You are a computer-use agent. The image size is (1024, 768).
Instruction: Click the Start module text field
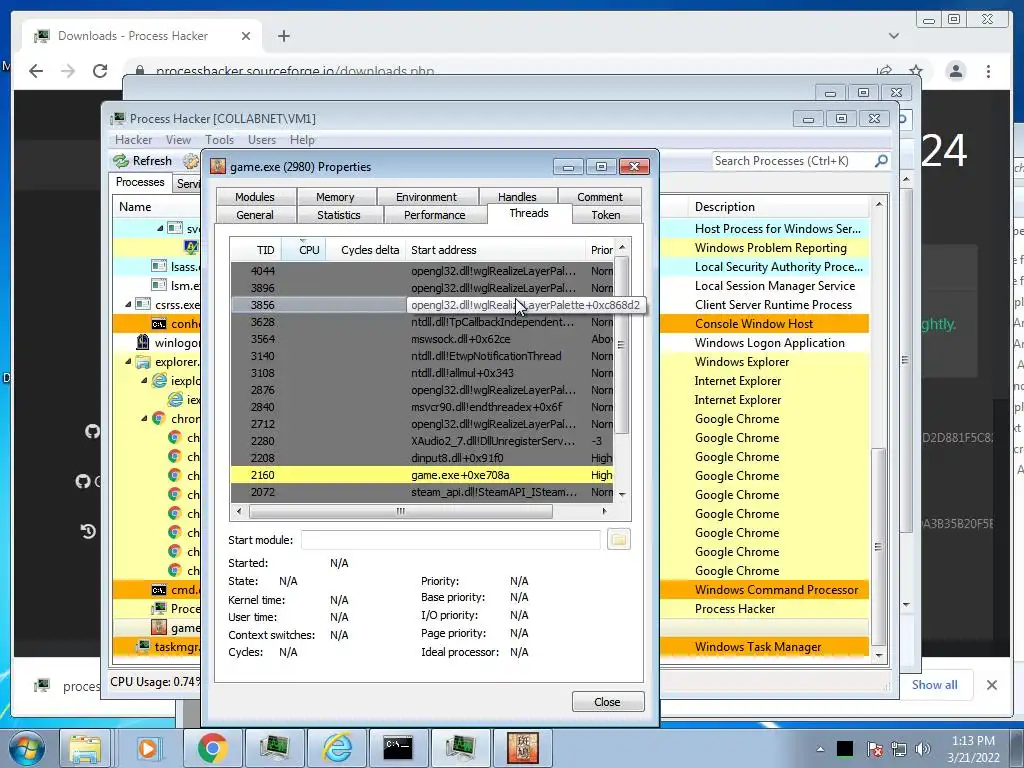[x=451, y=540]
